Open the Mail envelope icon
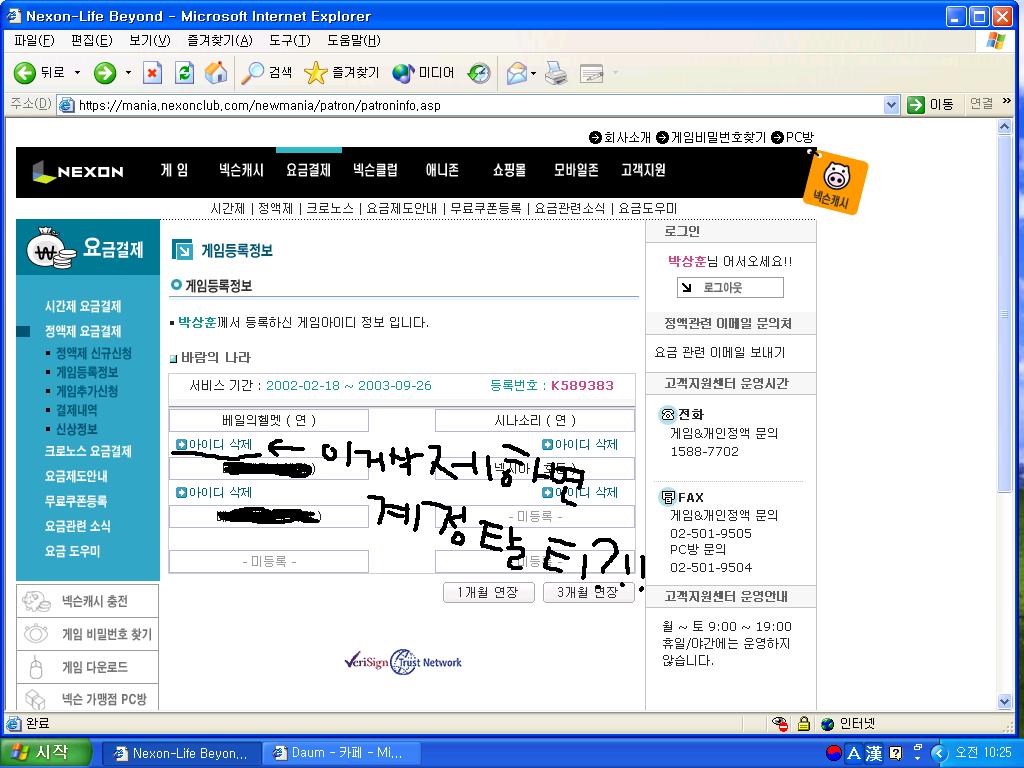This screenshot has width=1024, height=768. click(517, 72)
